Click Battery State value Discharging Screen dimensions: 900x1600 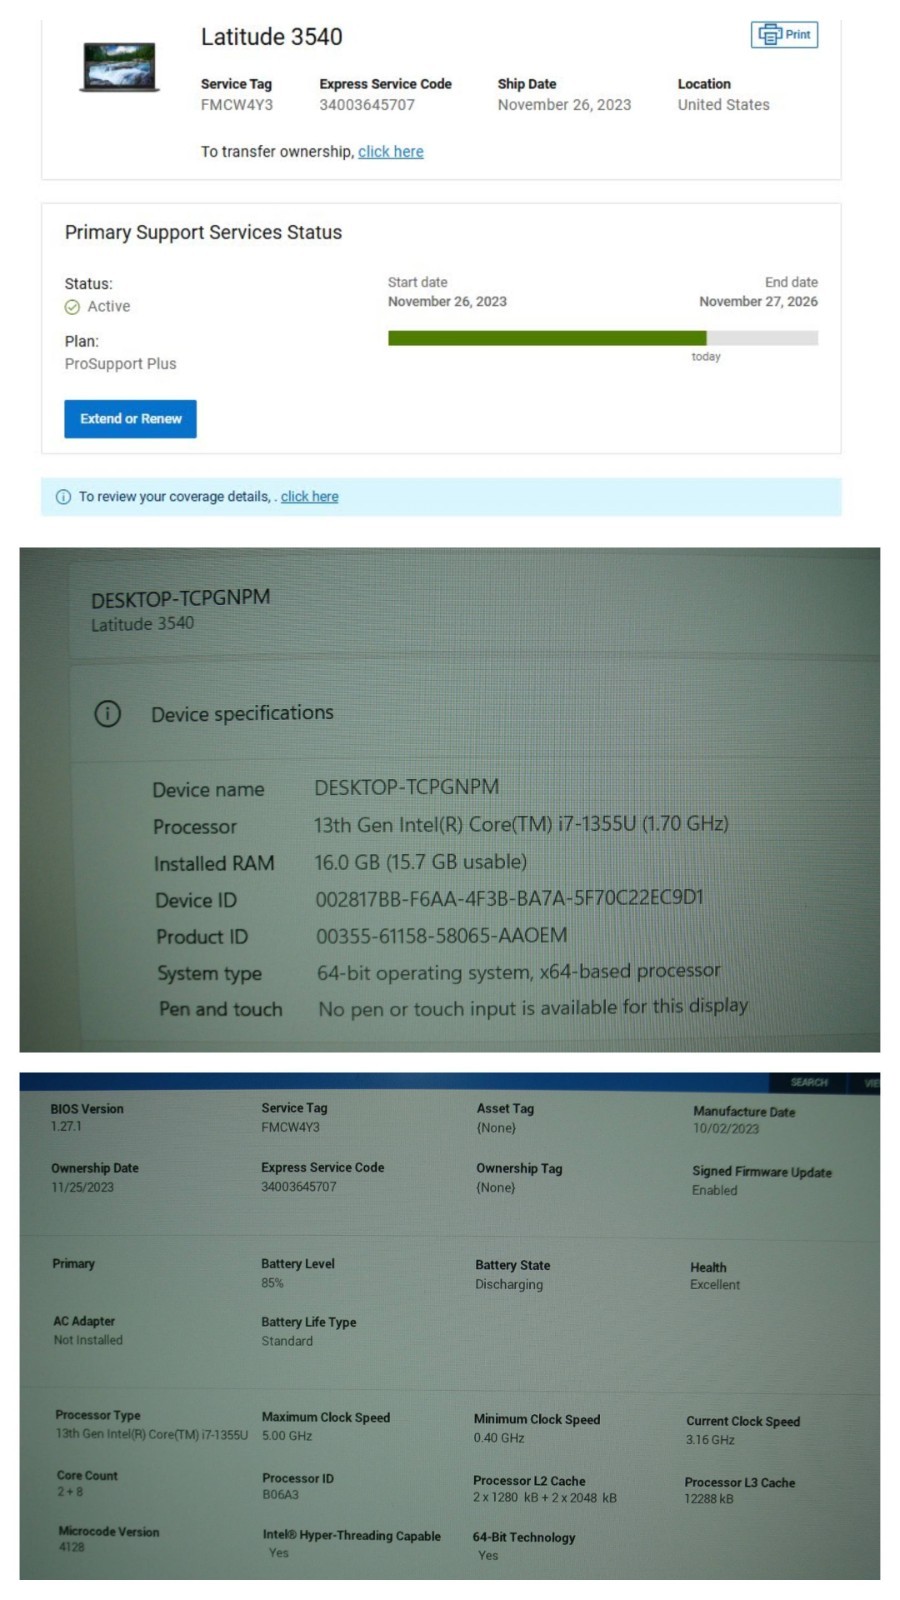(x=508, y=1284)
